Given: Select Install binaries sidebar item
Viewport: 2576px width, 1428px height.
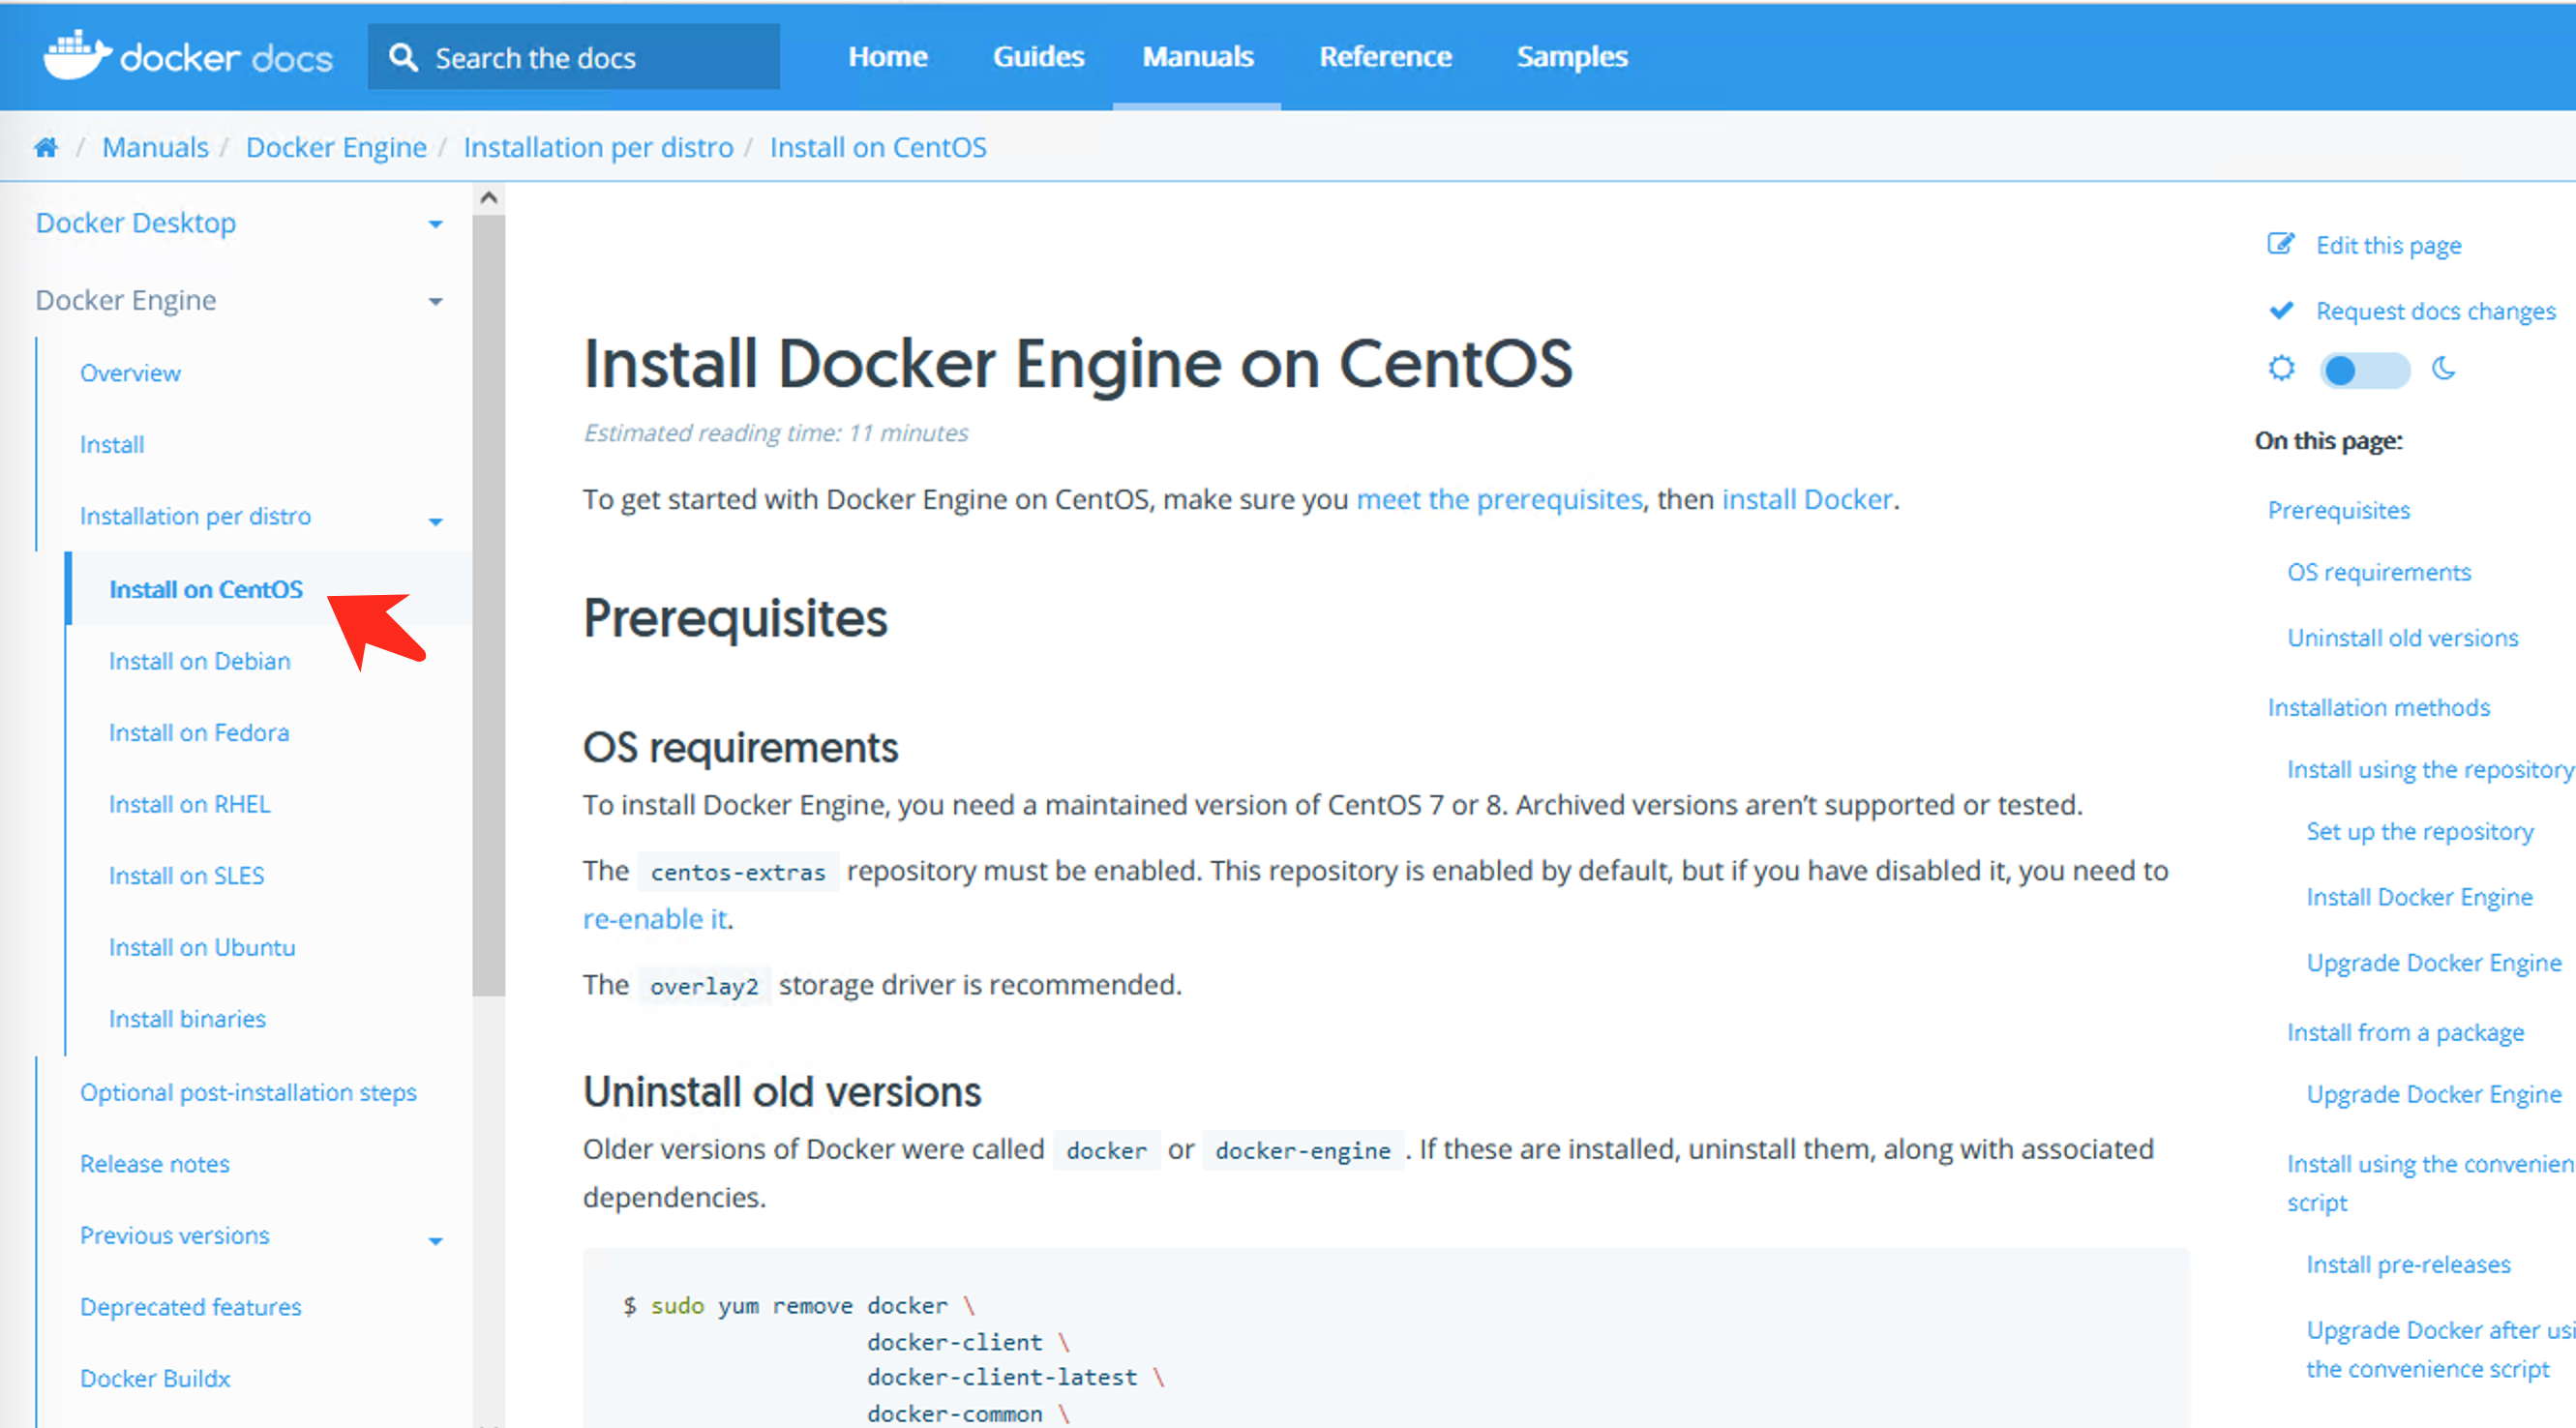Looking at the screenshot, I should [188, 1019].
